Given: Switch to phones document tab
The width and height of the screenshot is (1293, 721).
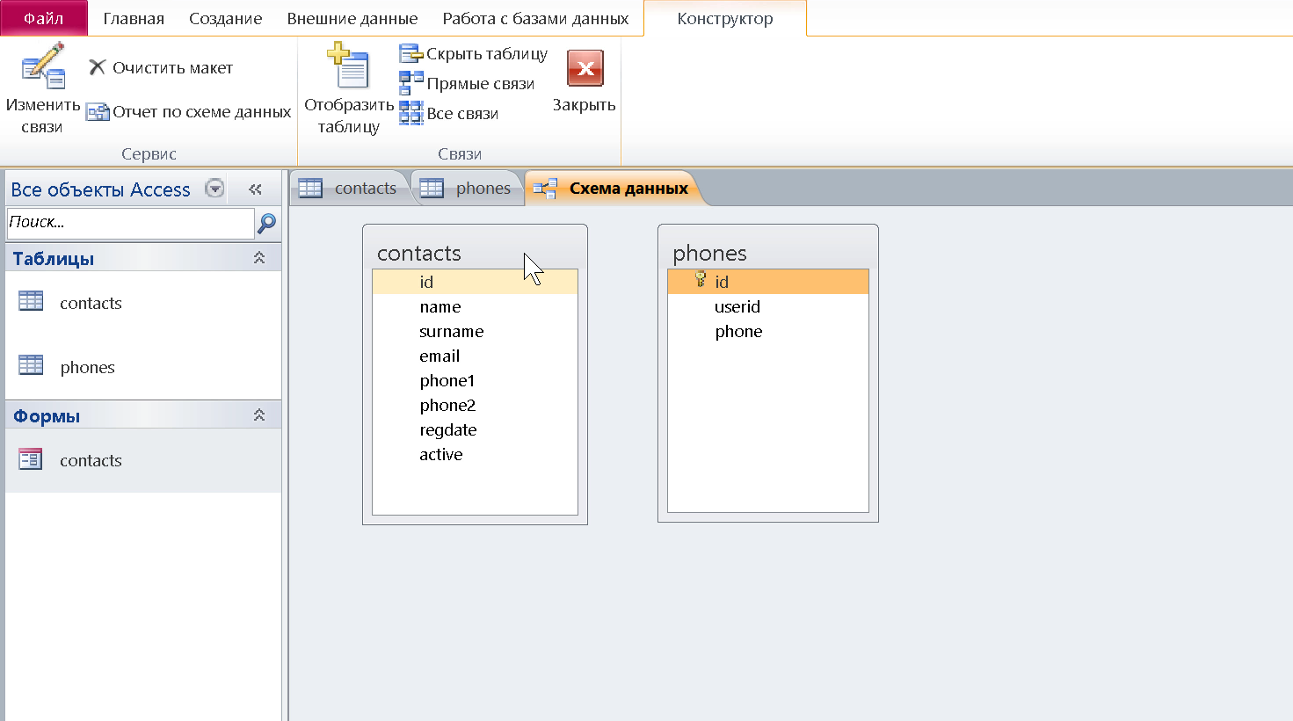Looking at the screenshot, I should 468,188.
